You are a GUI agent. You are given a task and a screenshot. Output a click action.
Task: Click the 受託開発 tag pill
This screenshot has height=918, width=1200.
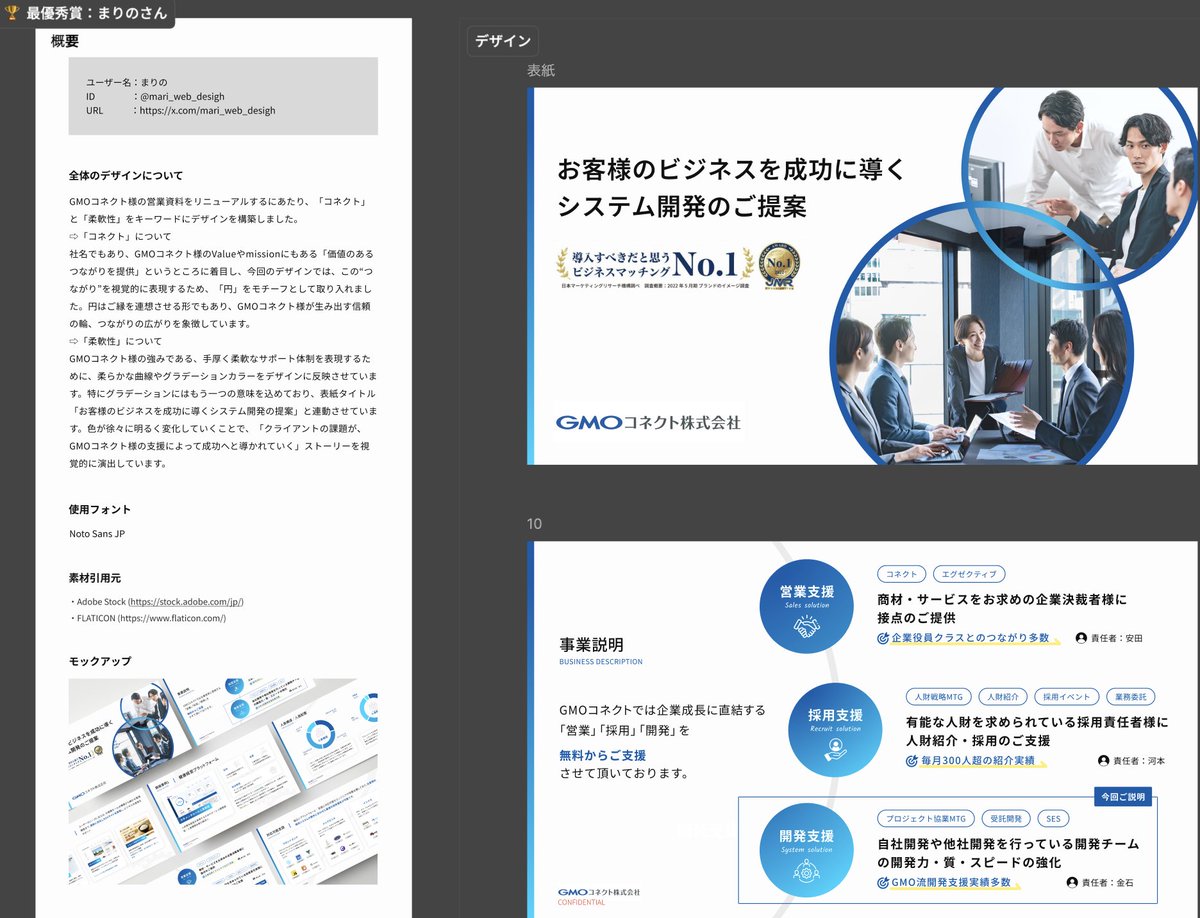point(1005,819)
